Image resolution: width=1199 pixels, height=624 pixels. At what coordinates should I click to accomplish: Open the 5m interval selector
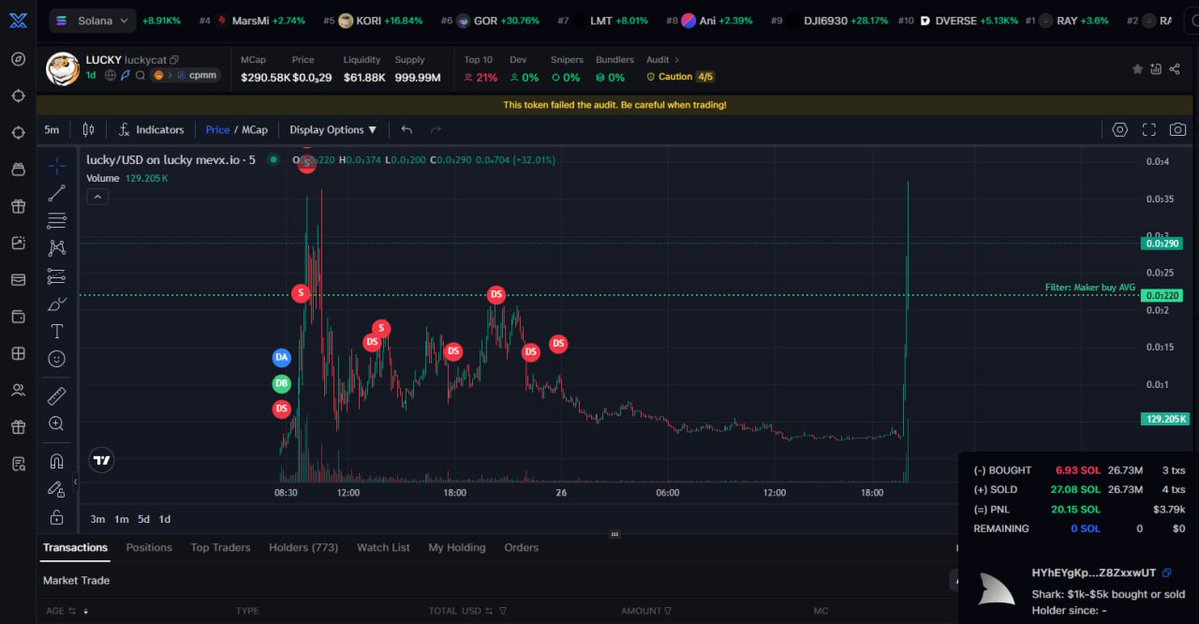52,130
